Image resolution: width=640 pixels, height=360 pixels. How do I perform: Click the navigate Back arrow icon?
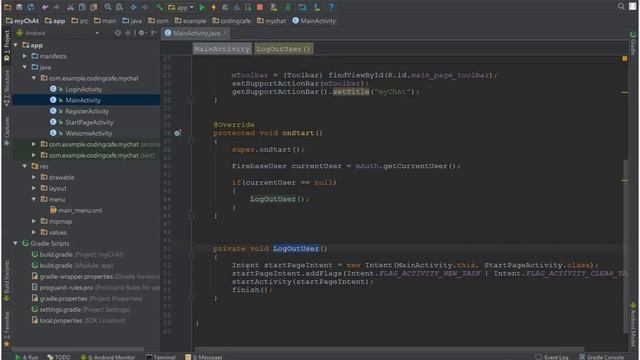point(133,7)
